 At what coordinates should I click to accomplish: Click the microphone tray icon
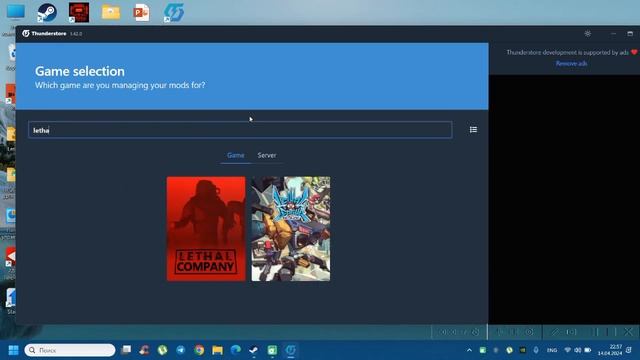click(x=536, y=350)
